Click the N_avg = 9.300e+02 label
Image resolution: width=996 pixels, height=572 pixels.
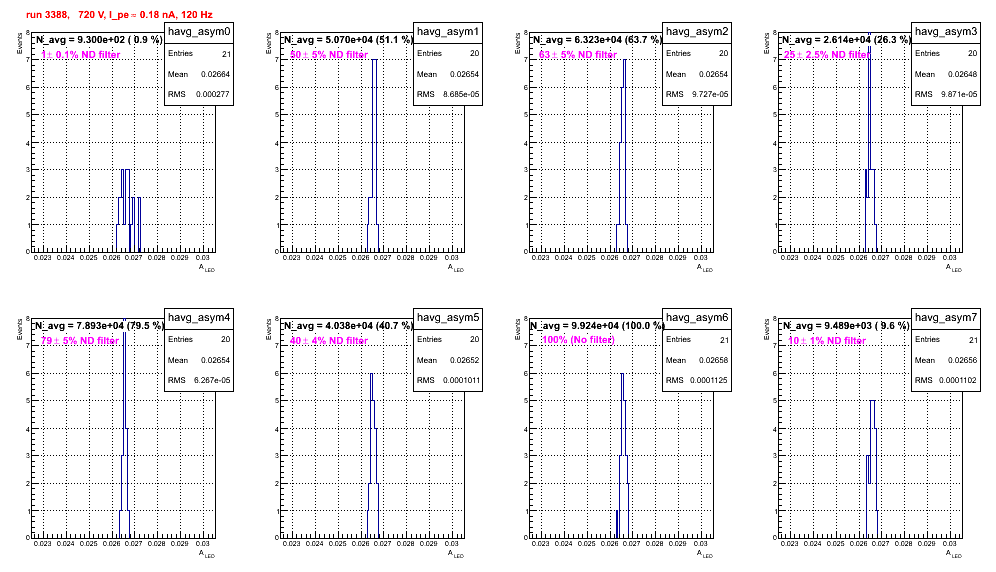pyautogui.click(x=98, y=39)
